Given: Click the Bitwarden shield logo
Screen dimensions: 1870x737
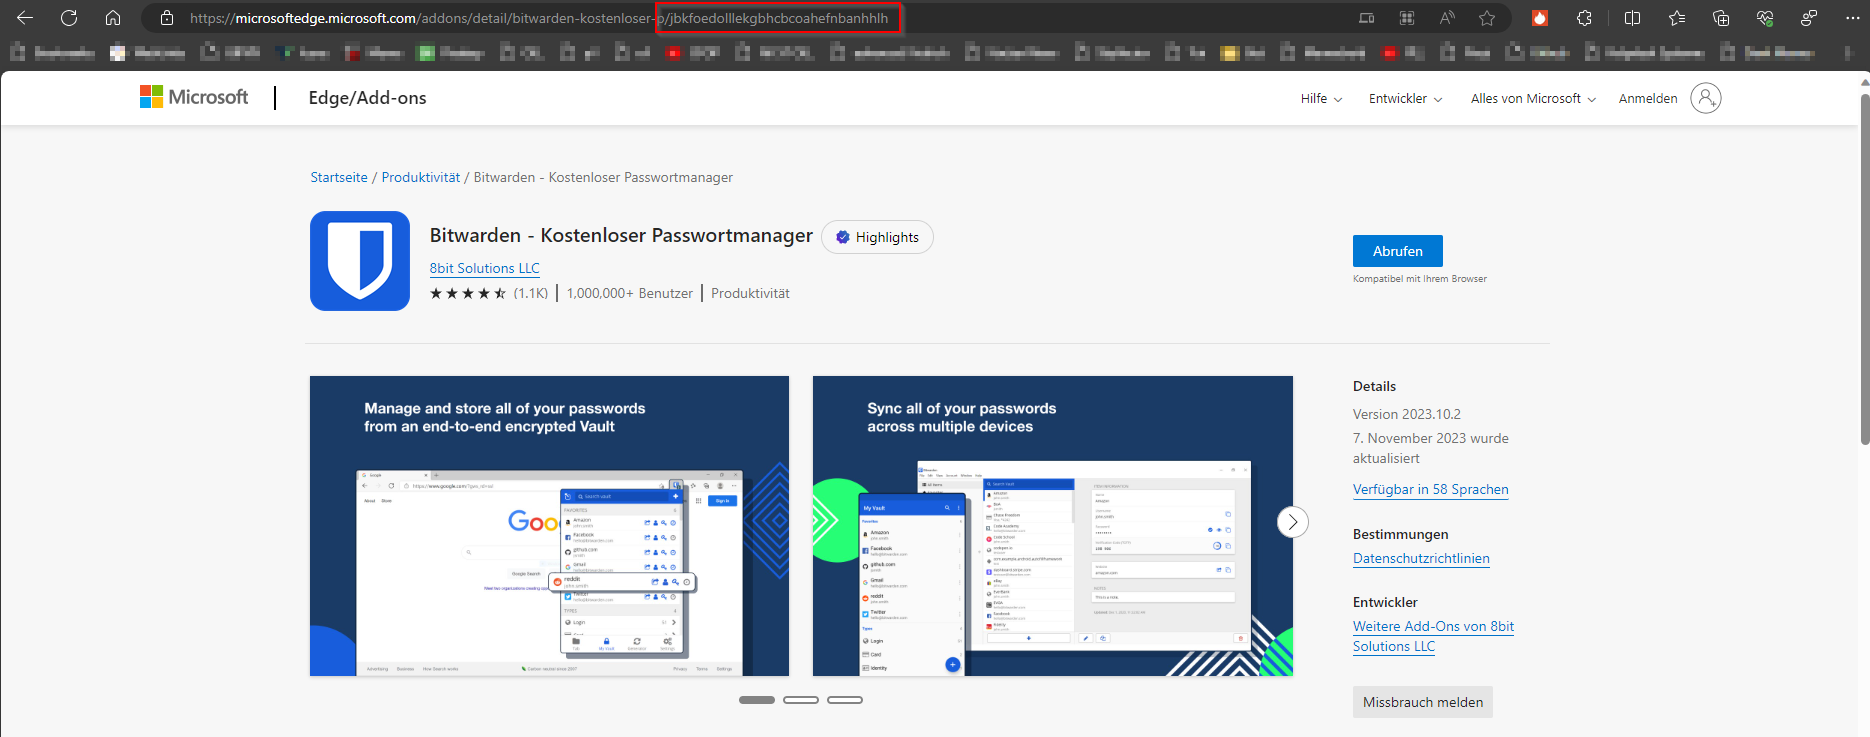Looking at the screenshot, I should pyautogui.click(x=360, y=261).
